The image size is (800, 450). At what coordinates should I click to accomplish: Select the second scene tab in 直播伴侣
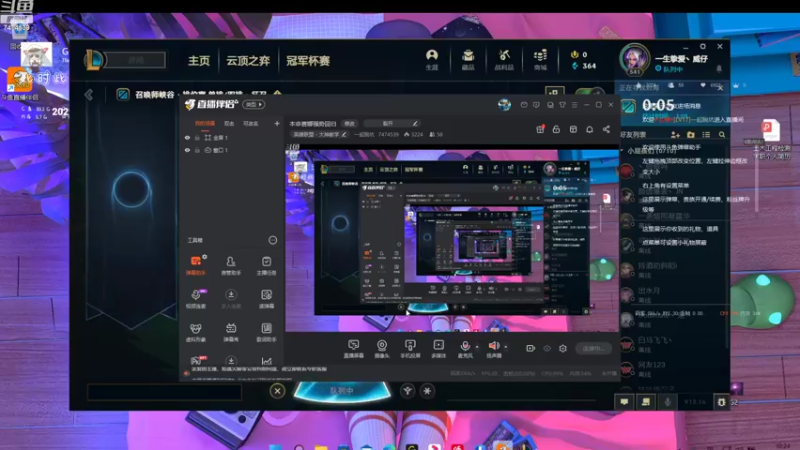click(x=229, y=123)
